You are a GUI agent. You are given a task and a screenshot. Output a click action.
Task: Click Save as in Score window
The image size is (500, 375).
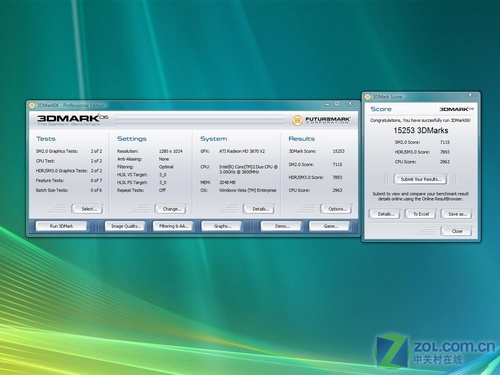click(x=457, y=214)
